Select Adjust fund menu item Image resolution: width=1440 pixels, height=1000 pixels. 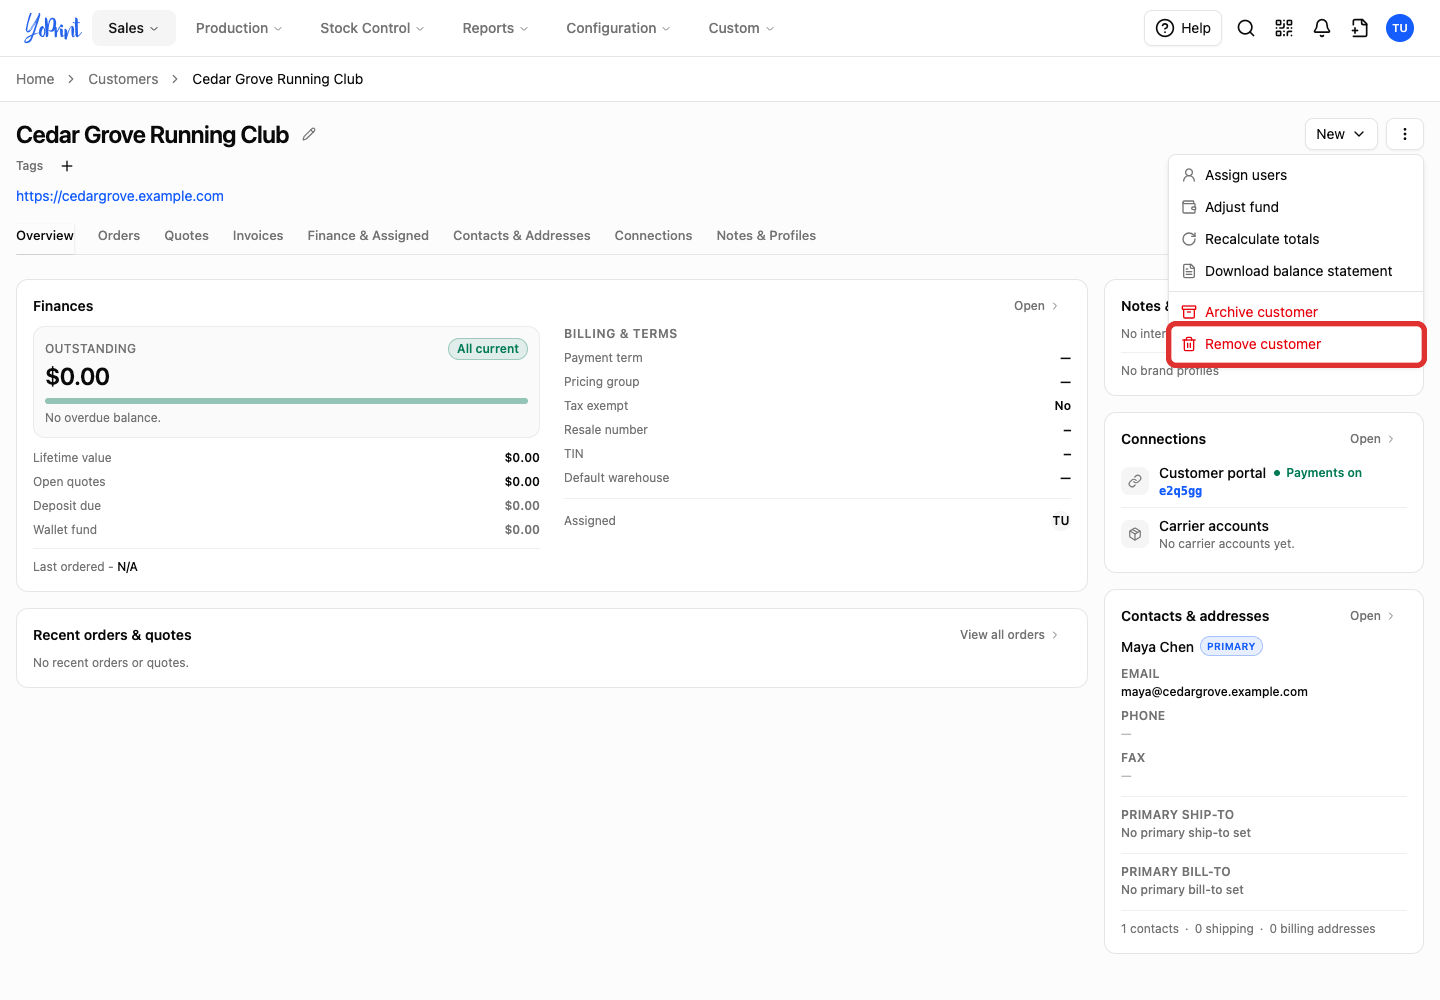point(1296,207)
